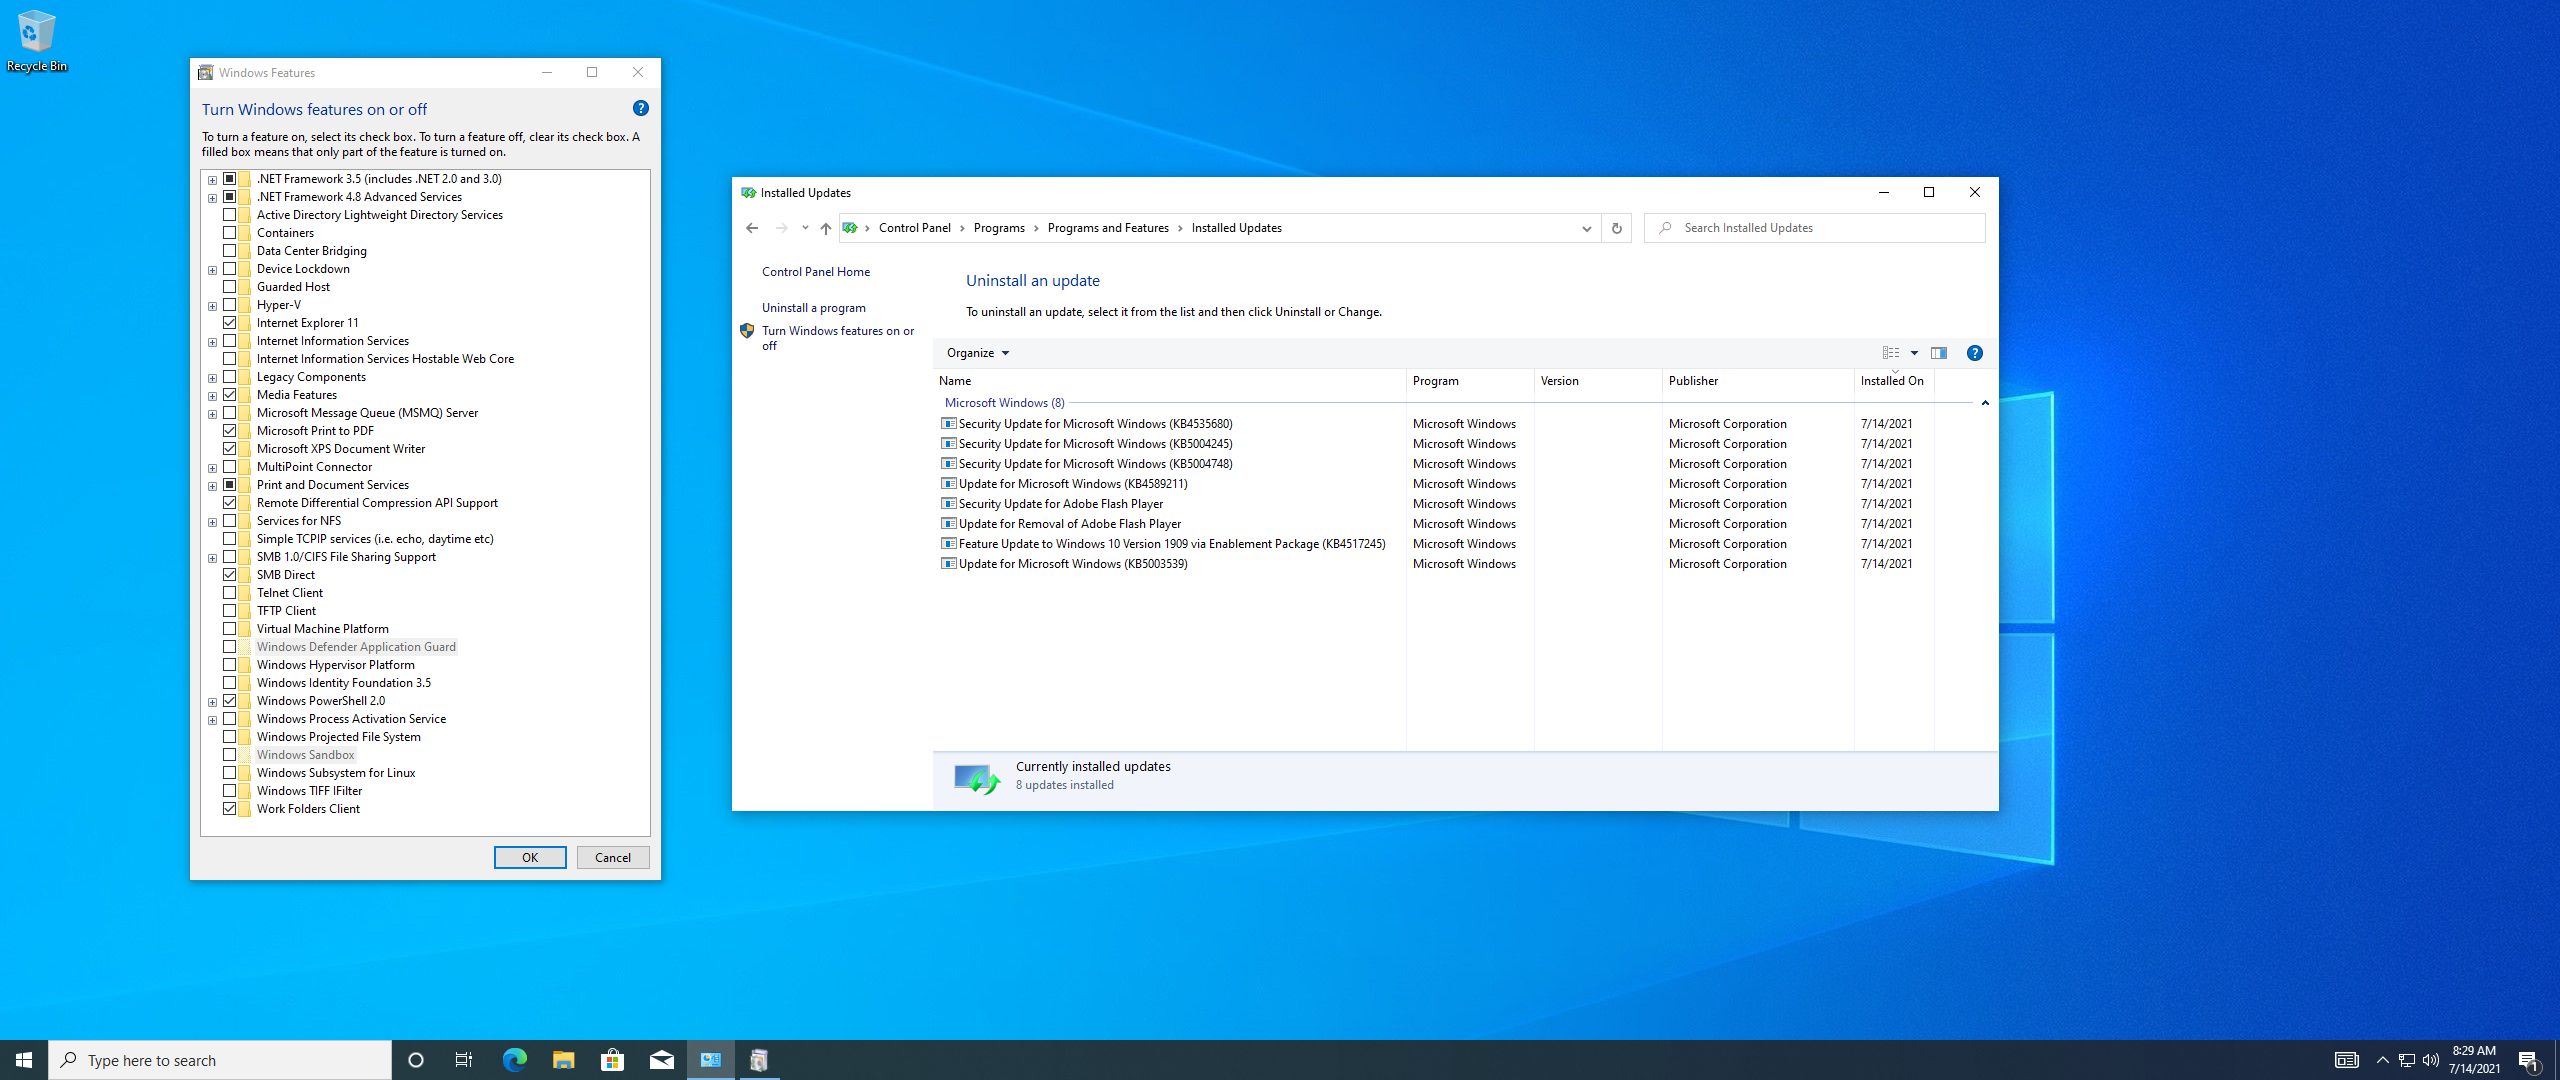Collapse the Microsoft Windows (8) group
Viewport: 2560px width, 1080px height.
(1985, 403)
